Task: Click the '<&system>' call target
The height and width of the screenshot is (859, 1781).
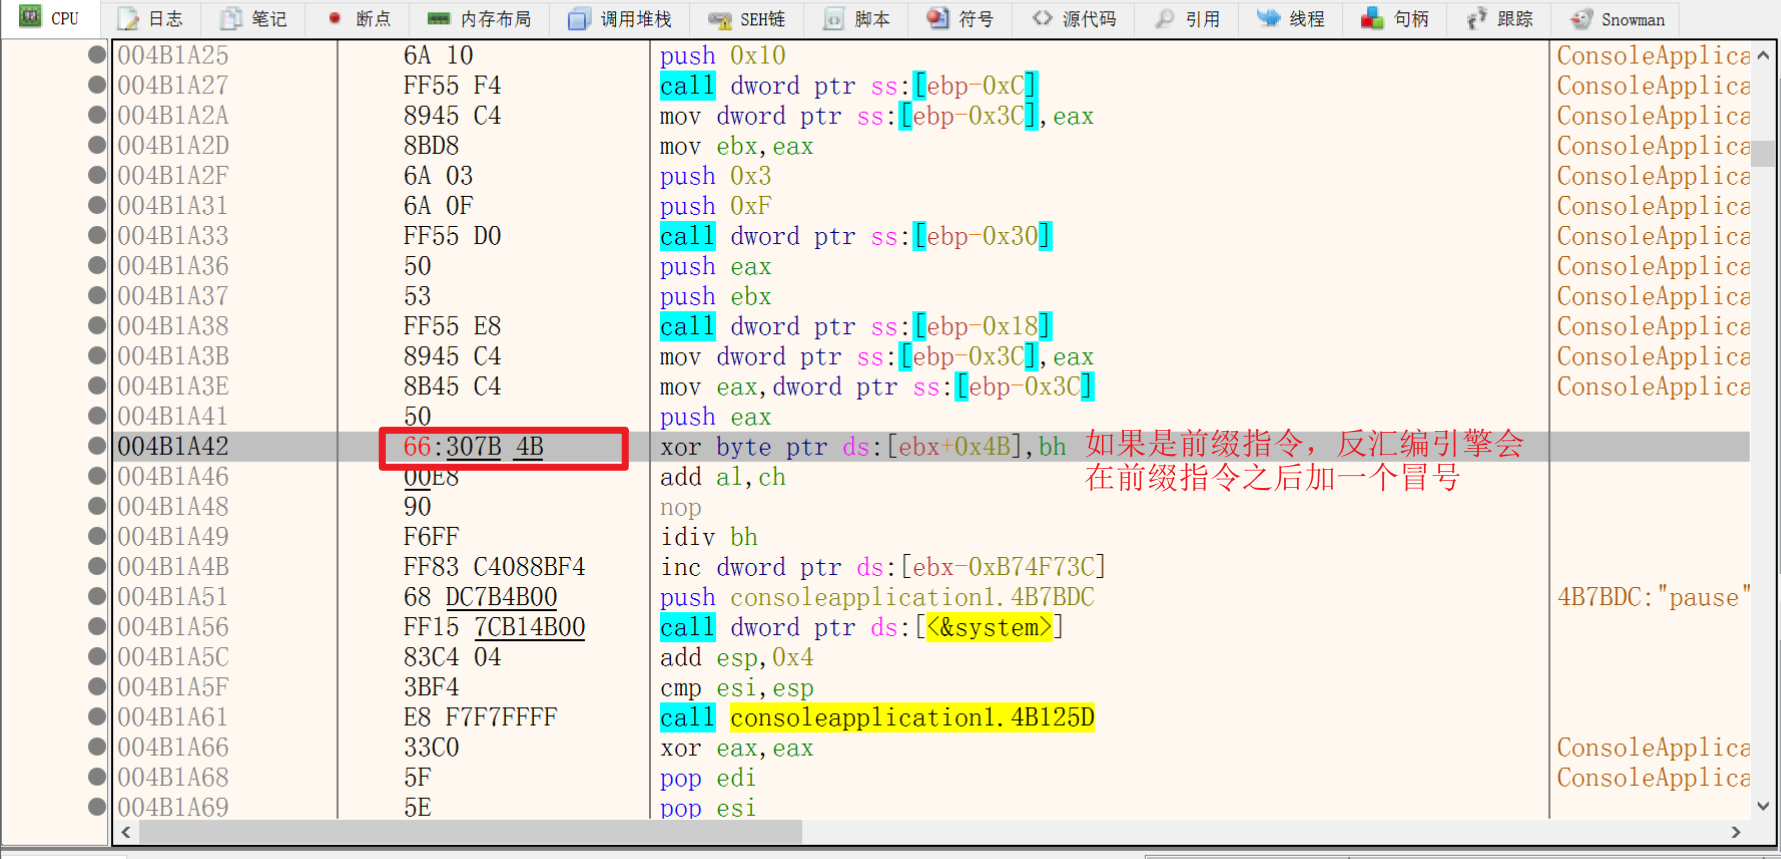Action: pyautogui.click(x=990, y=627)
